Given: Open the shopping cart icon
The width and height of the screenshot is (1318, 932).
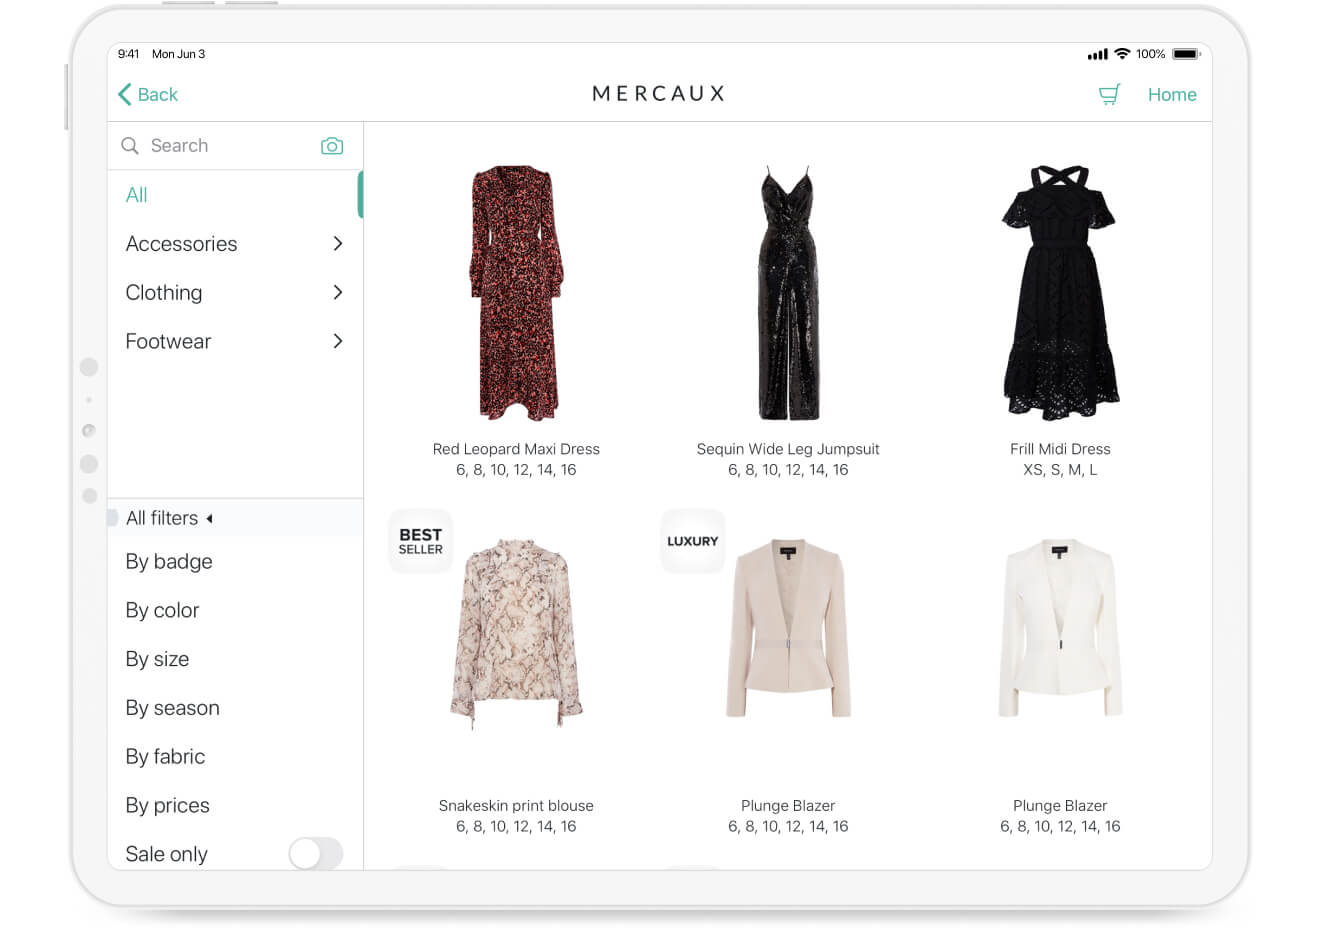Looking at the screenshot, I should tap(1109, 95).
